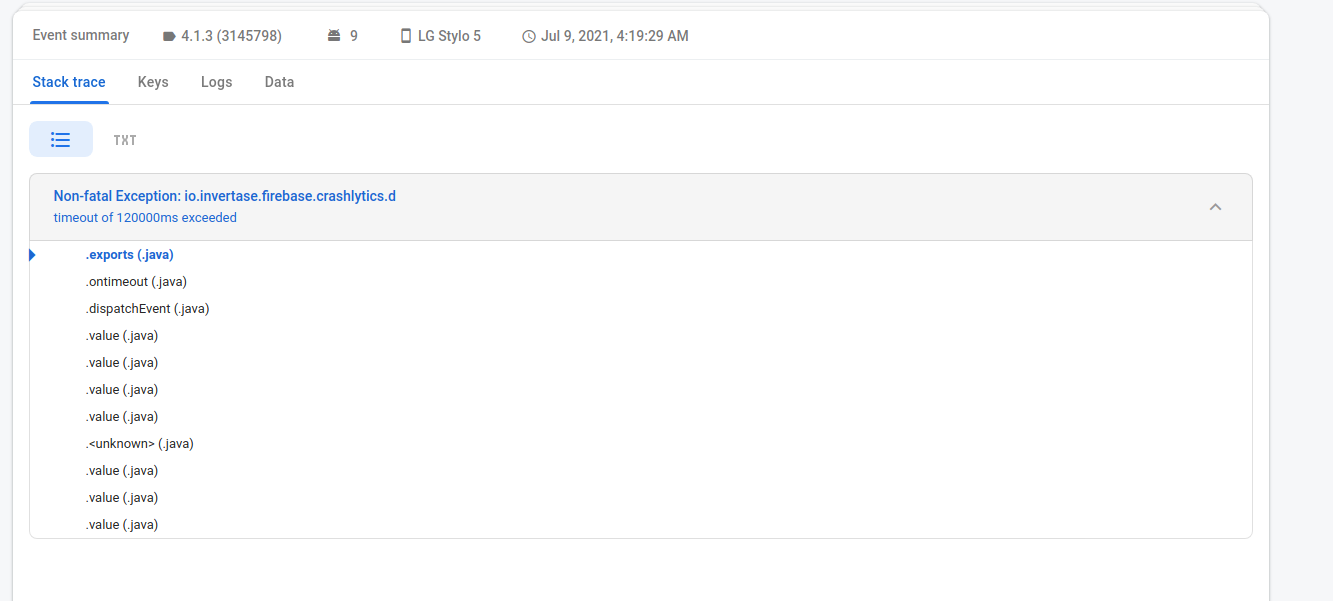The image size is (1333, 601).
Task: Click the clock icon beside the event timestamp
Action: 527,35
